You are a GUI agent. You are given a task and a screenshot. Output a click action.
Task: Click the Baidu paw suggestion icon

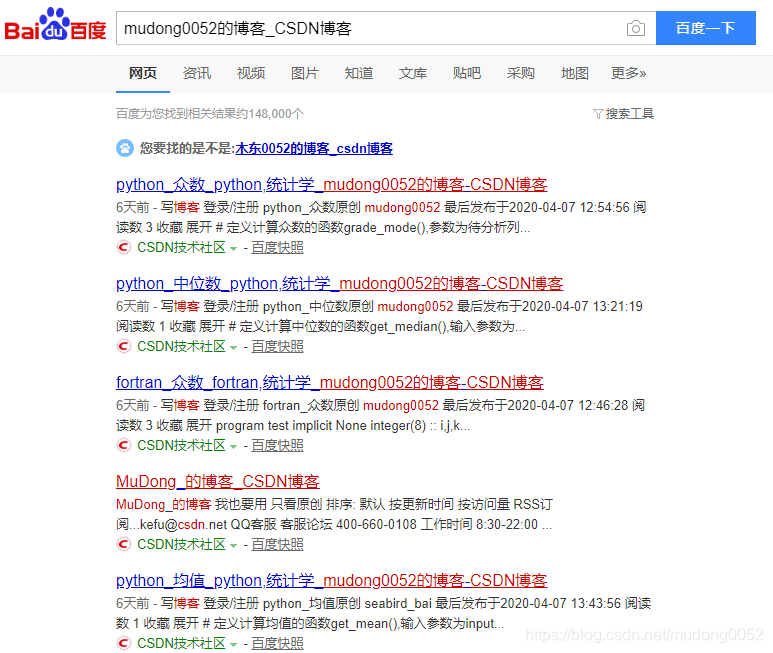tap(125, 148)
